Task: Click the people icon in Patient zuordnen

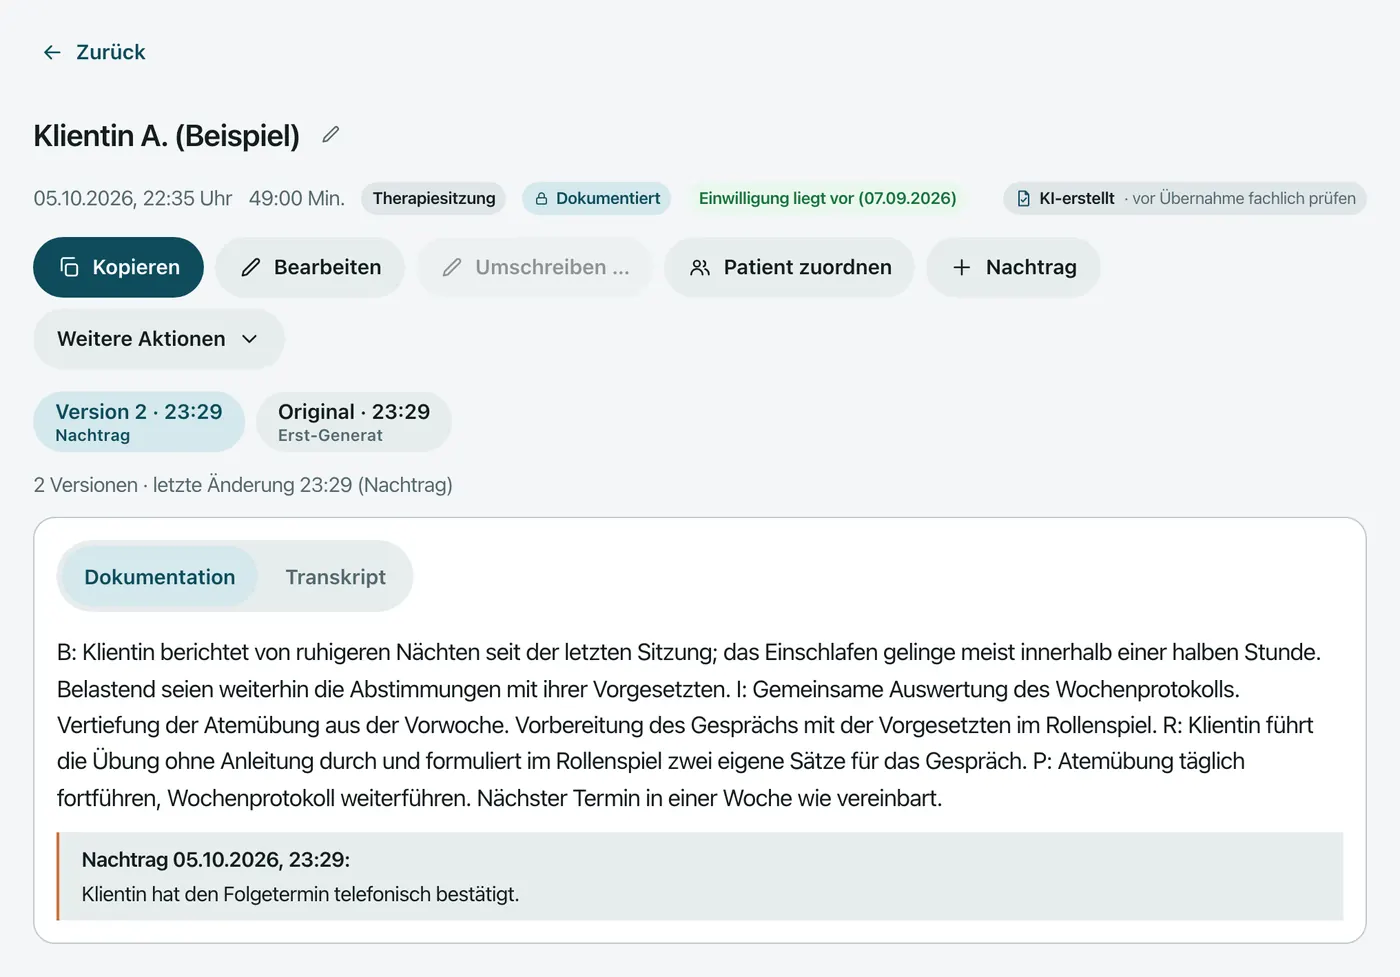Action: tap(700, 267)
